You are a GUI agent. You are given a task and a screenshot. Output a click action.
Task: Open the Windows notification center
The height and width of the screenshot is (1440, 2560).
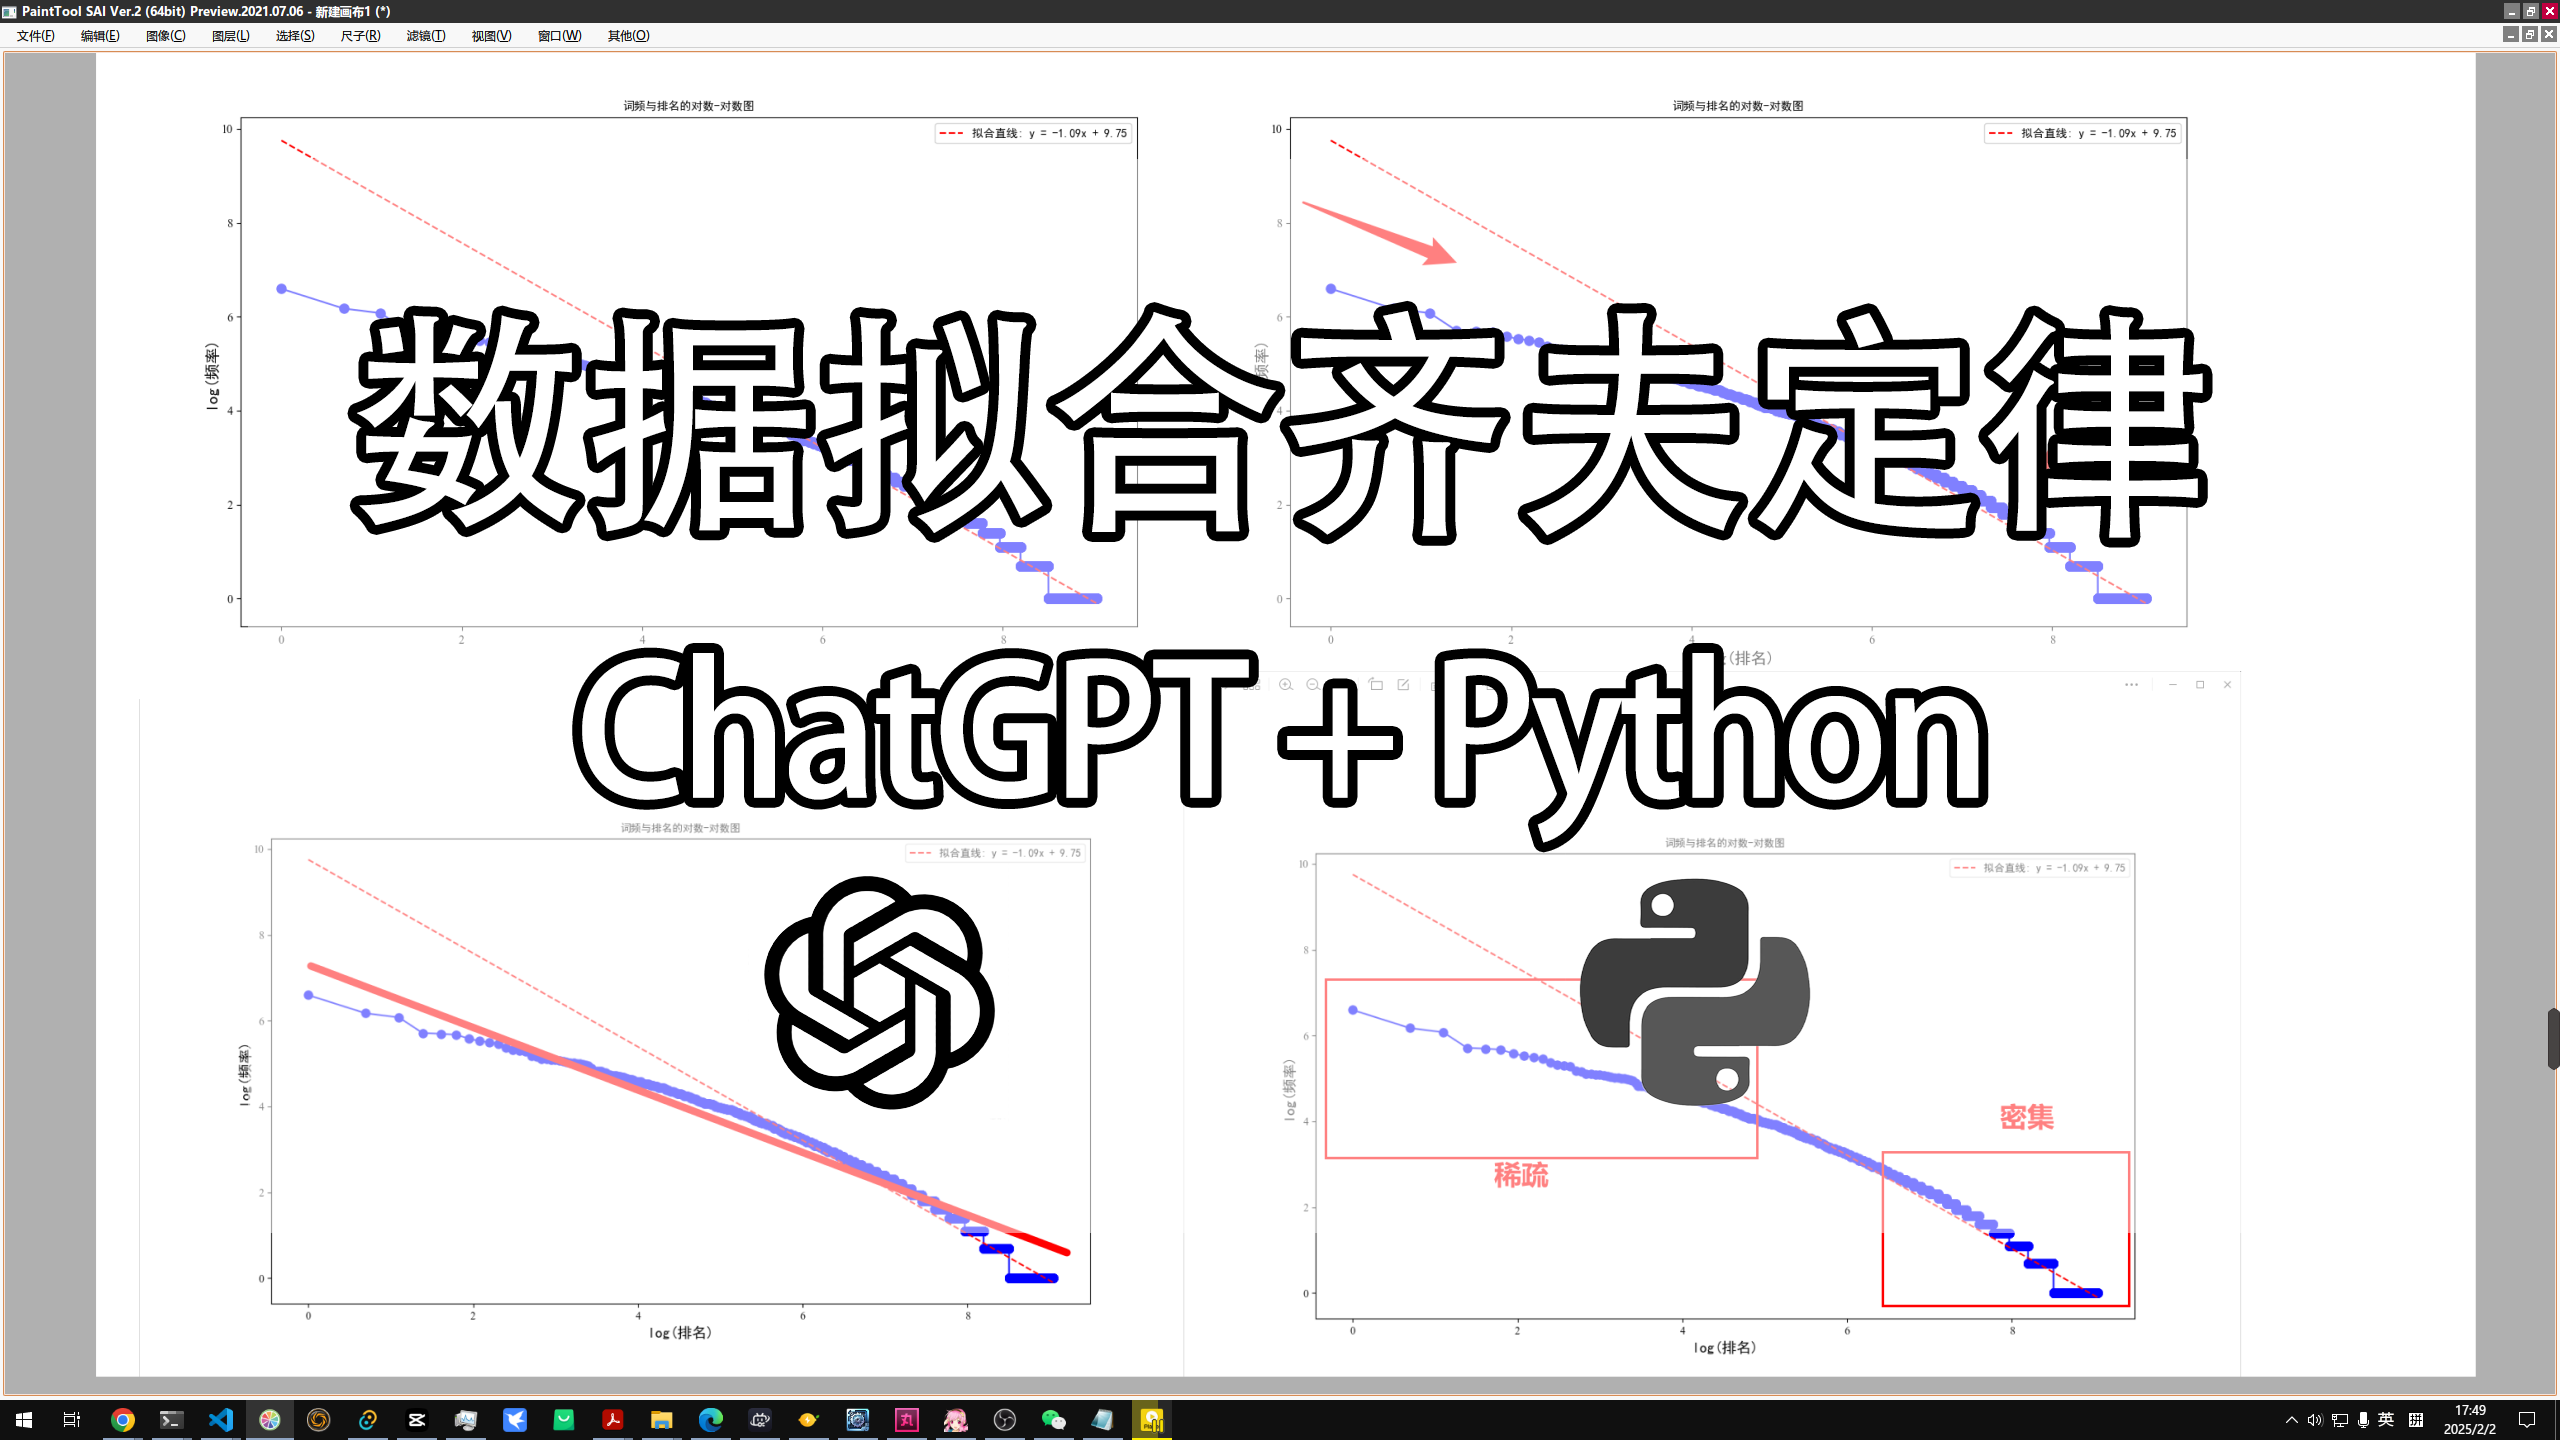pos(2527,1420)
